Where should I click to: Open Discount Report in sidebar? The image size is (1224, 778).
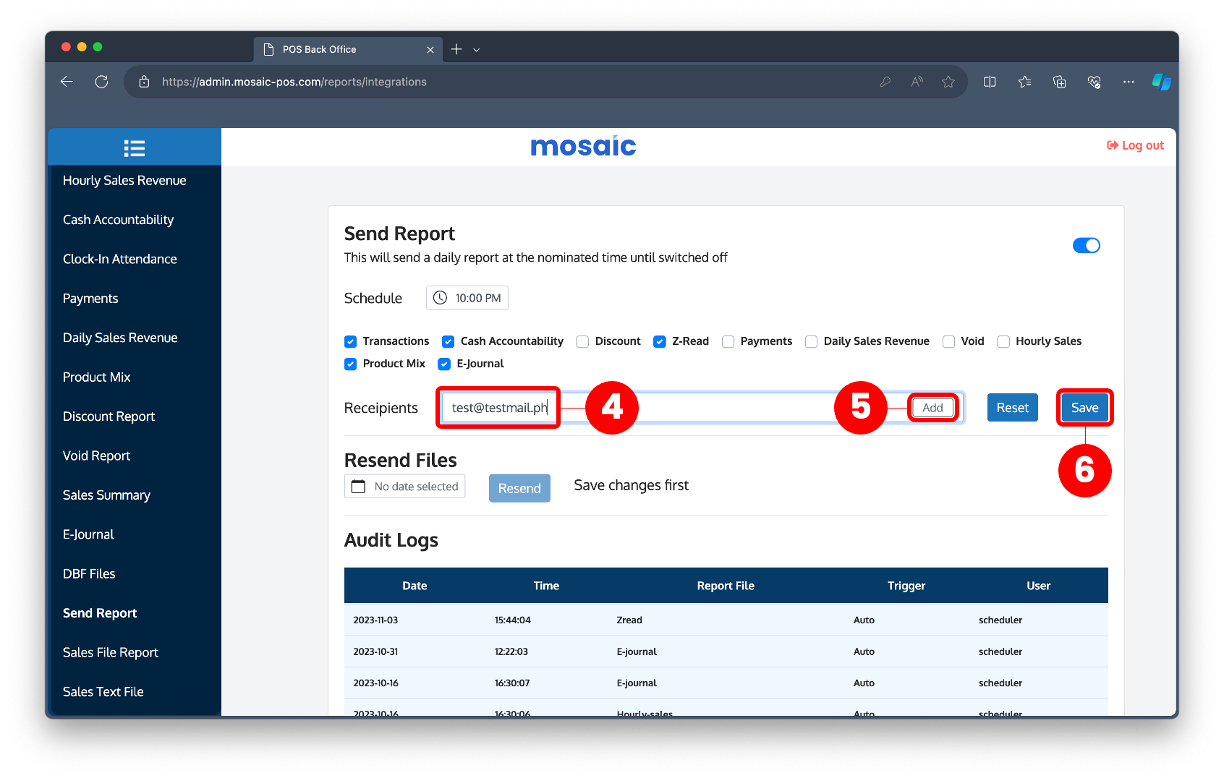(109, 416)
